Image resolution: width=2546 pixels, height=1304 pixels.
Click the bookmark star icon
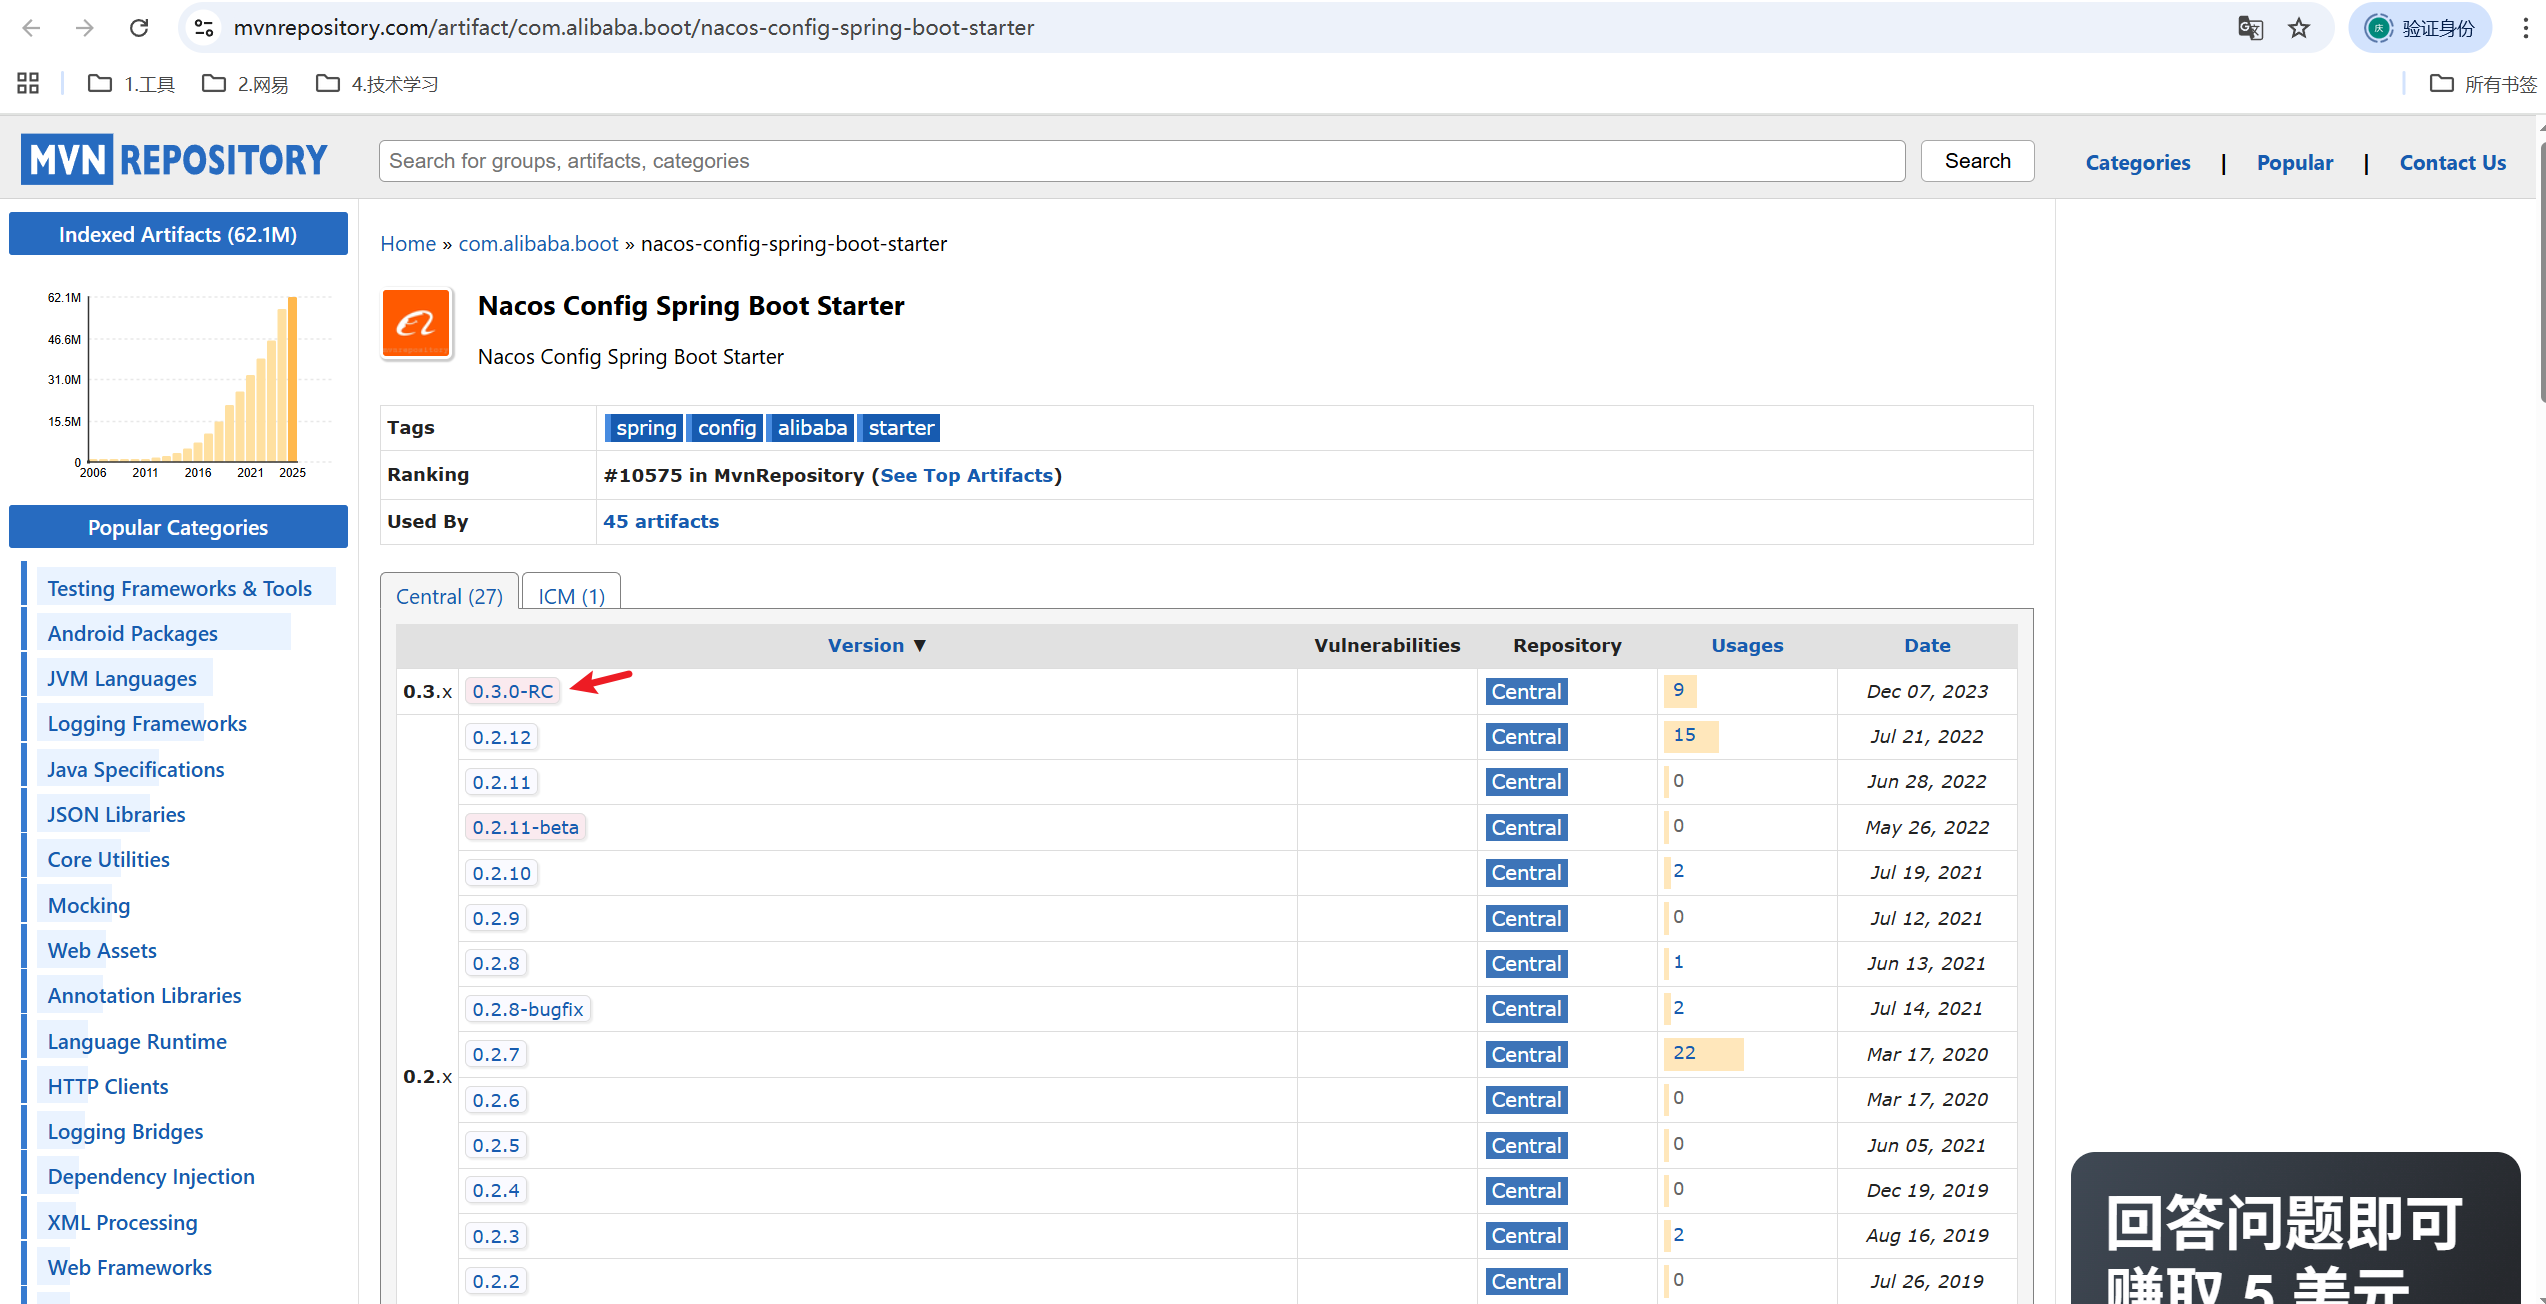[x=2299, y=28]
